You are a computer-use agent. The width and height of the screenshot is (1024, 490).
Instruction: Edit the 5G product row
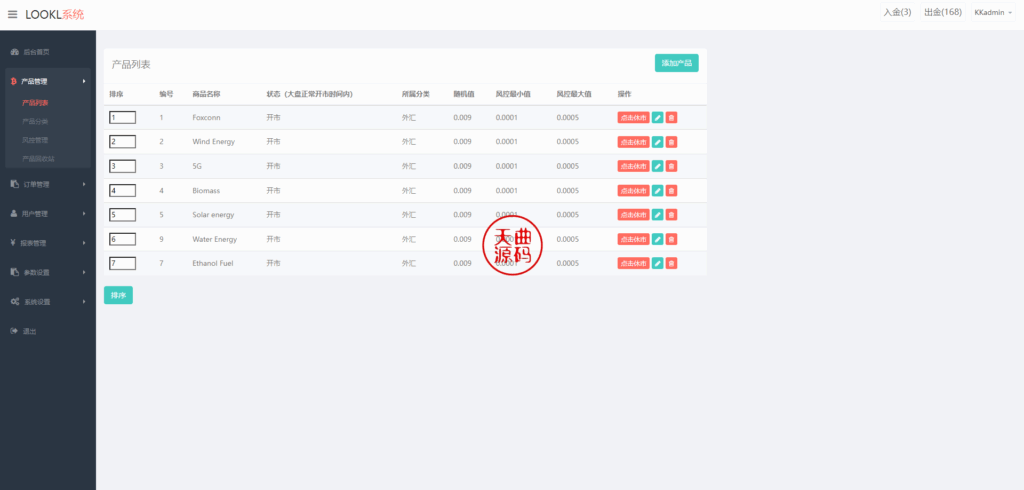pos(658,166)
